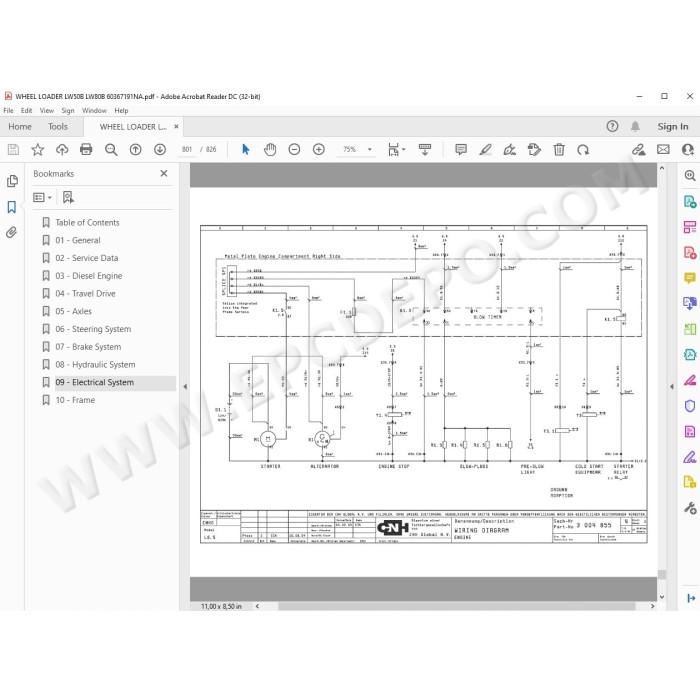Add new bookmark icon
The width and height of the screenshot is (700, 700).
(68, 197)
